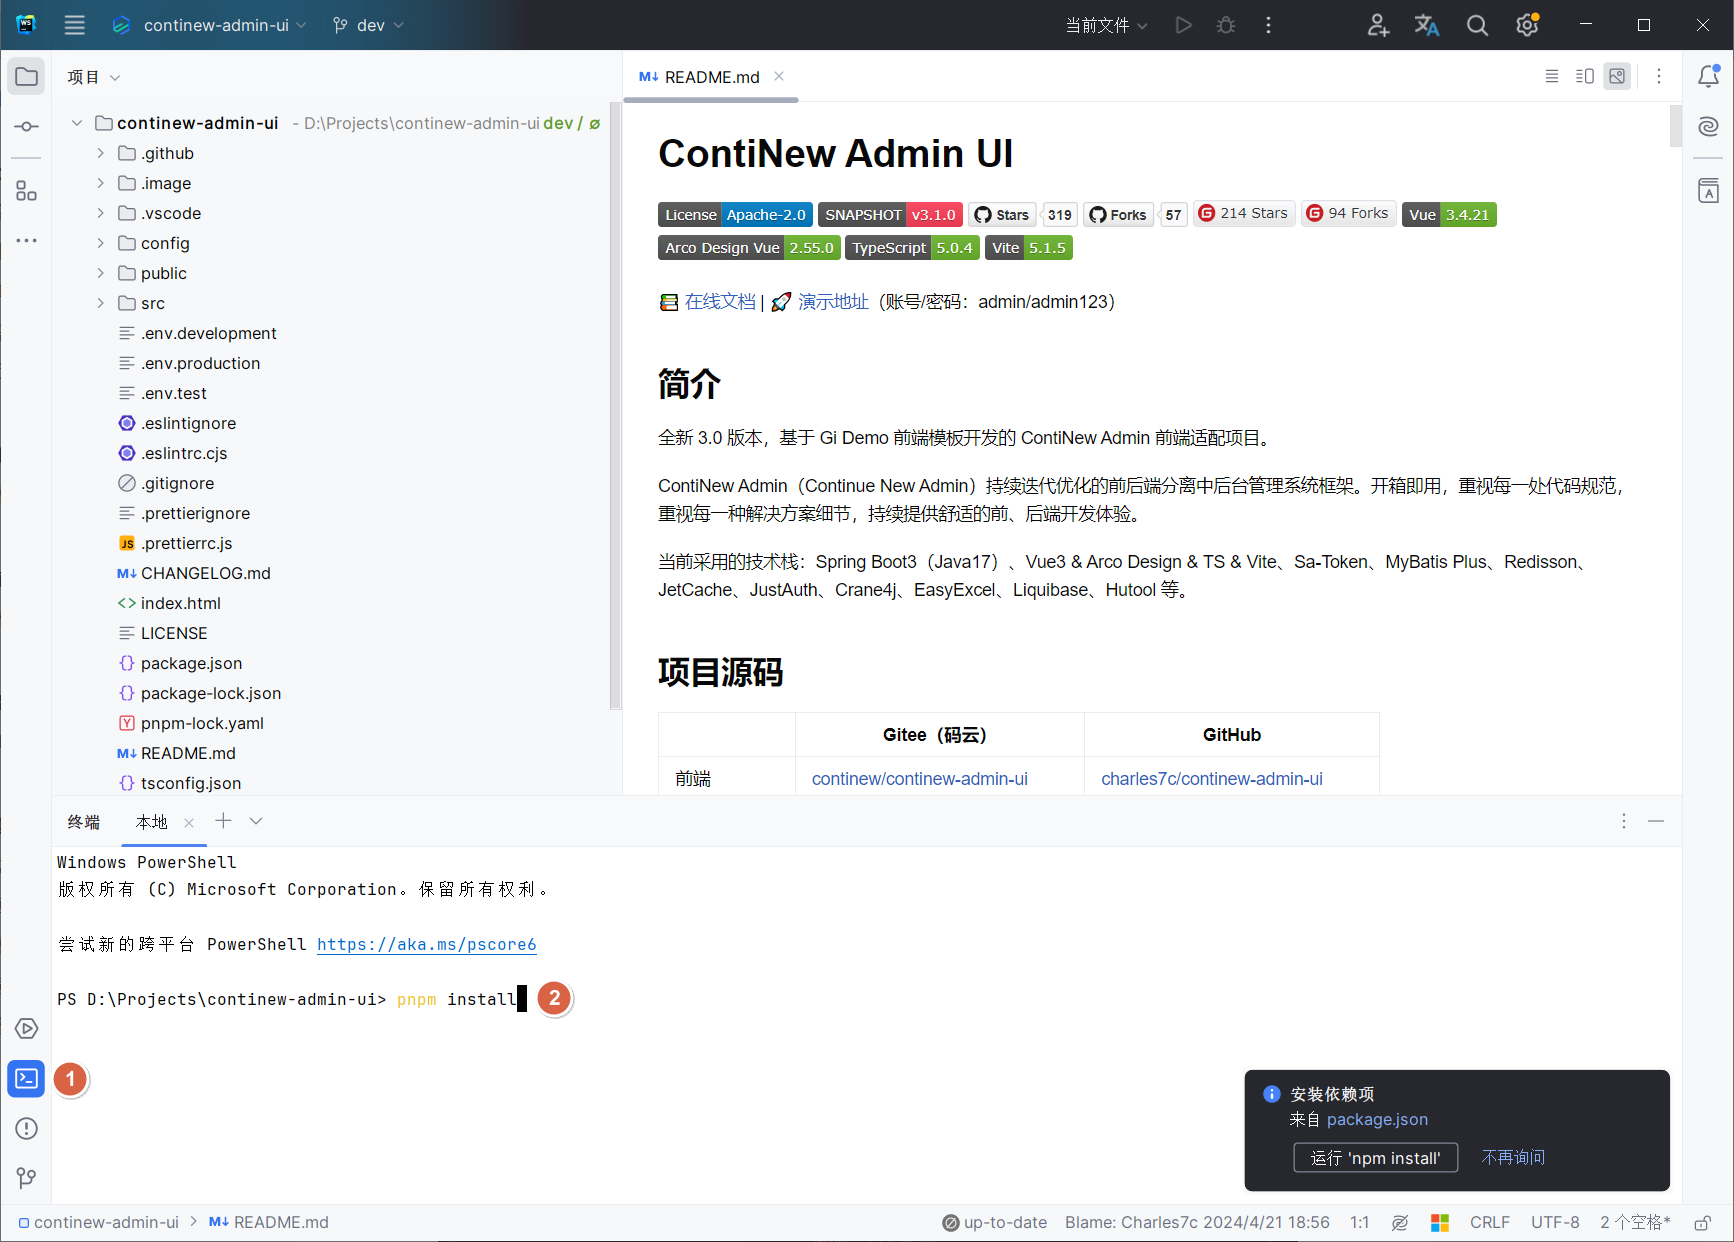The width and height of the screenshot is (1734, 1242).
Task: Open continew-admin-ui project dropdown
Action: pyautogui.click(x=209, y=25)
